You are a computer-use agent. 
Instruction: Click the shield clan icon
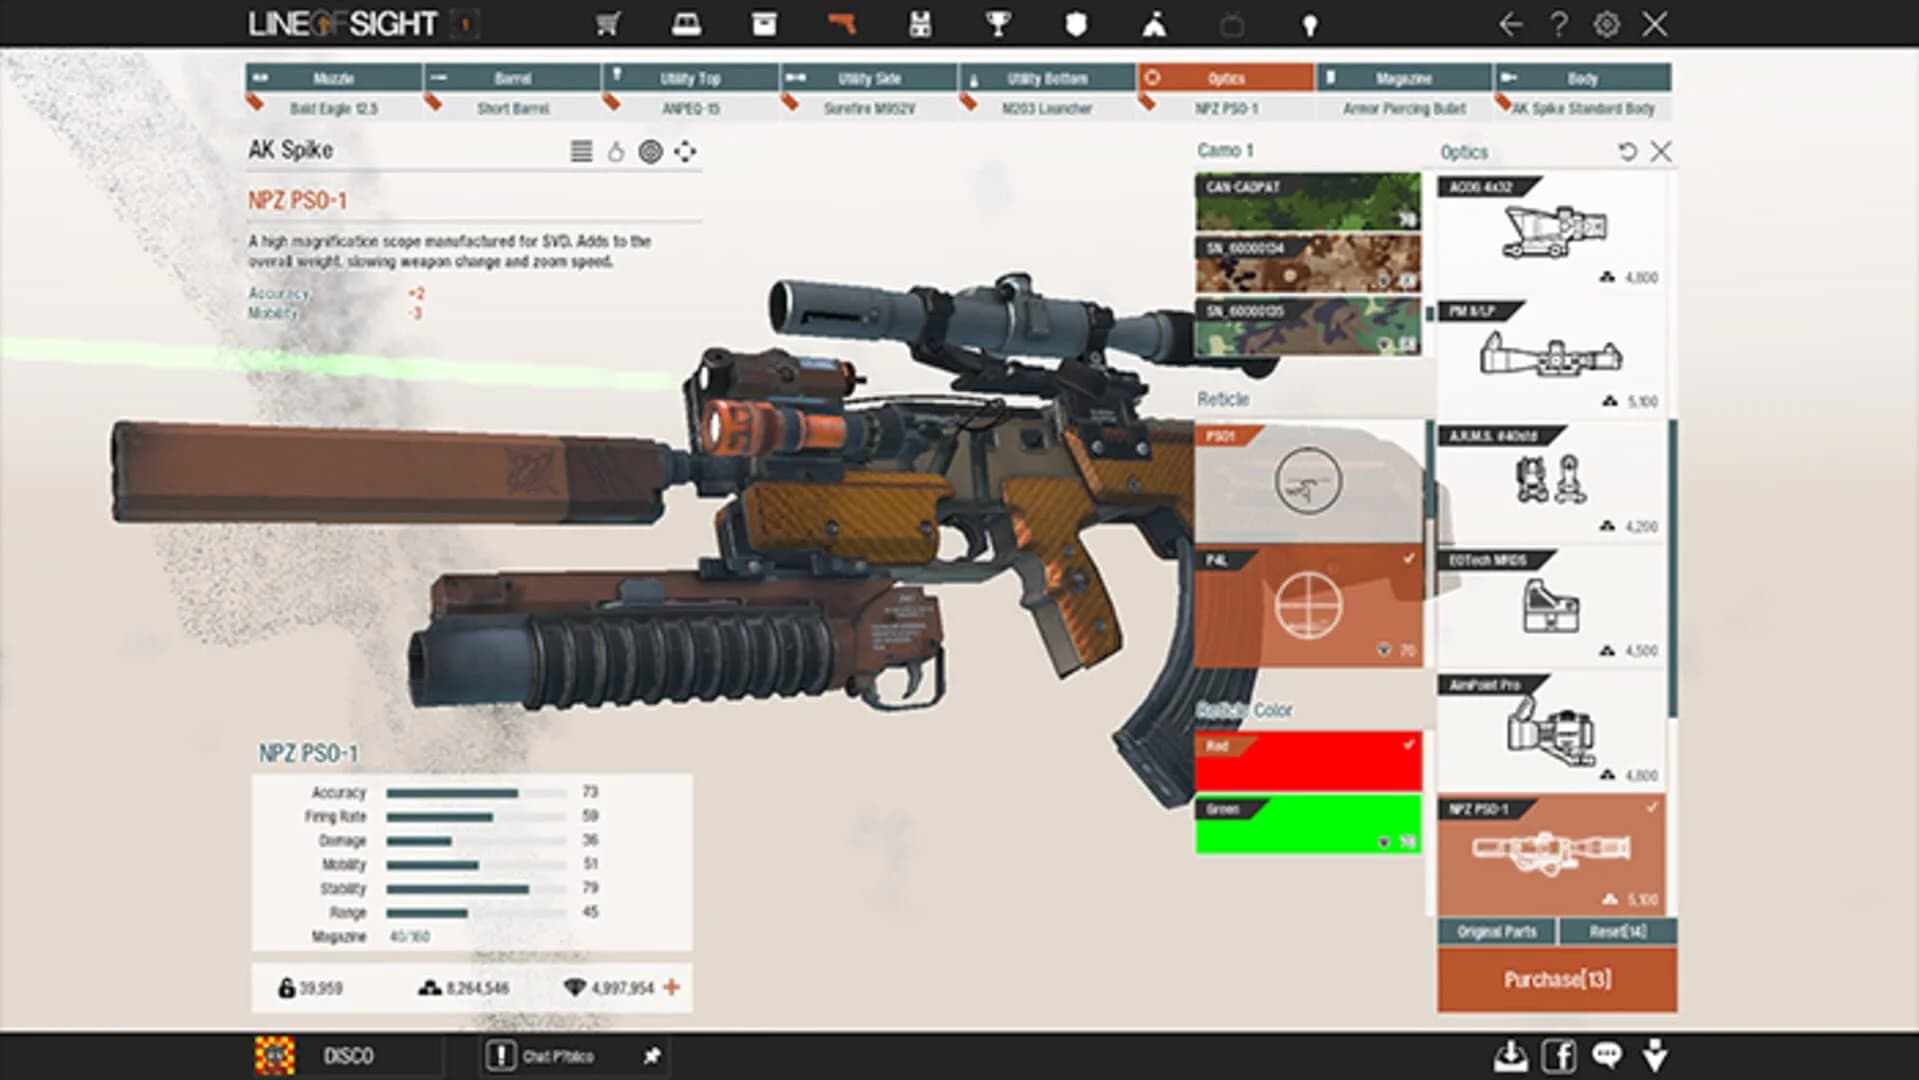[x=1077, y=22]
